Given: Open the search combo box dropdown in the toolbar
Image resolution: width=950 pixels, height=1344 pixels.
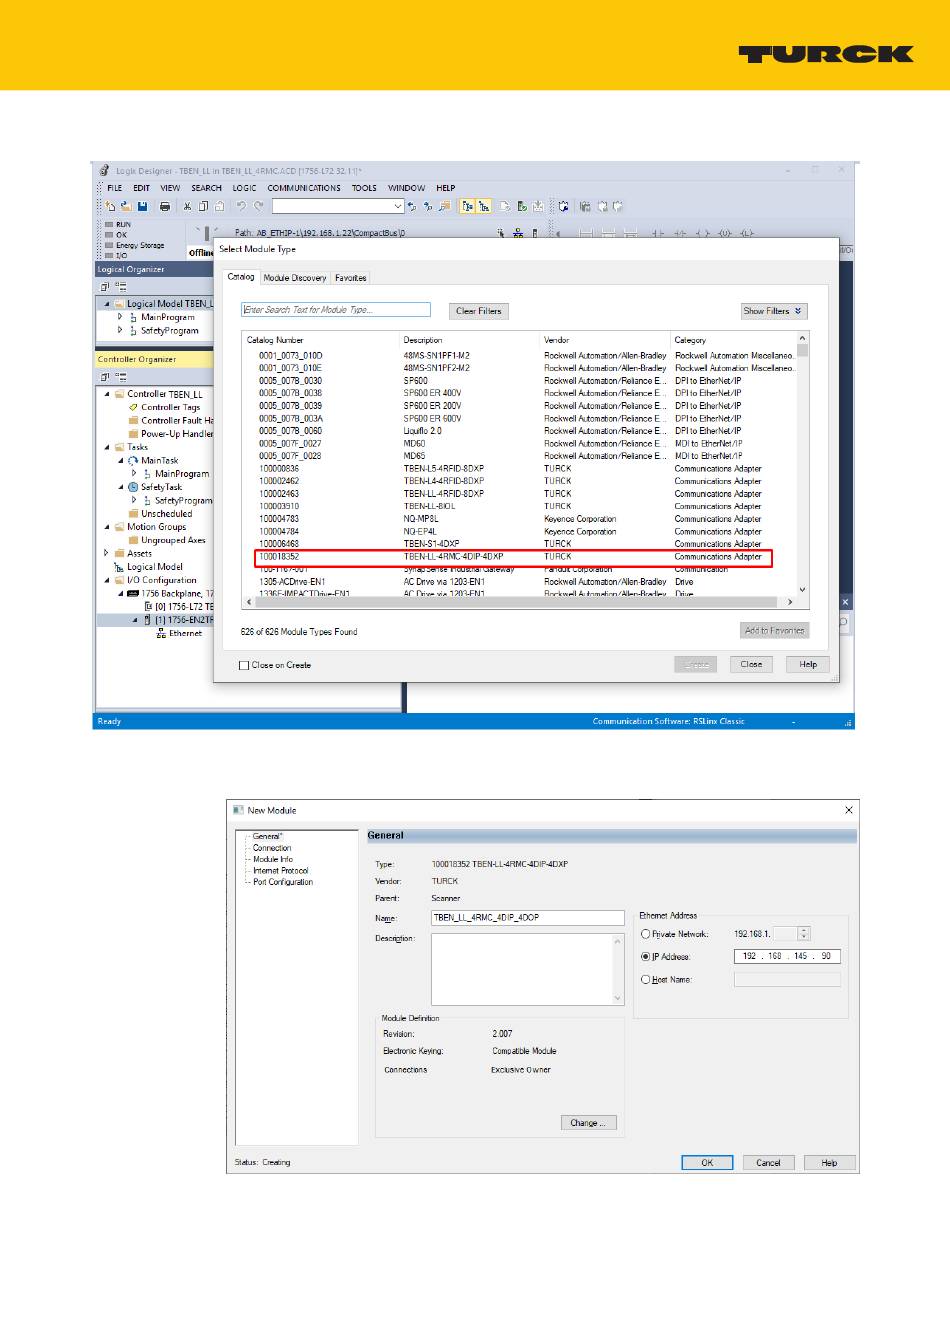Looking at the screenshot, I should coord(398,206).
